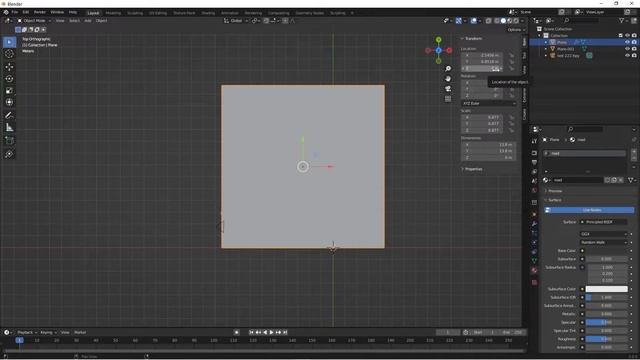Screen dimensions: 640x360
Task: Hide Plane.001 in the viewport
Action: pyautogui.click(x=627, y=49)
